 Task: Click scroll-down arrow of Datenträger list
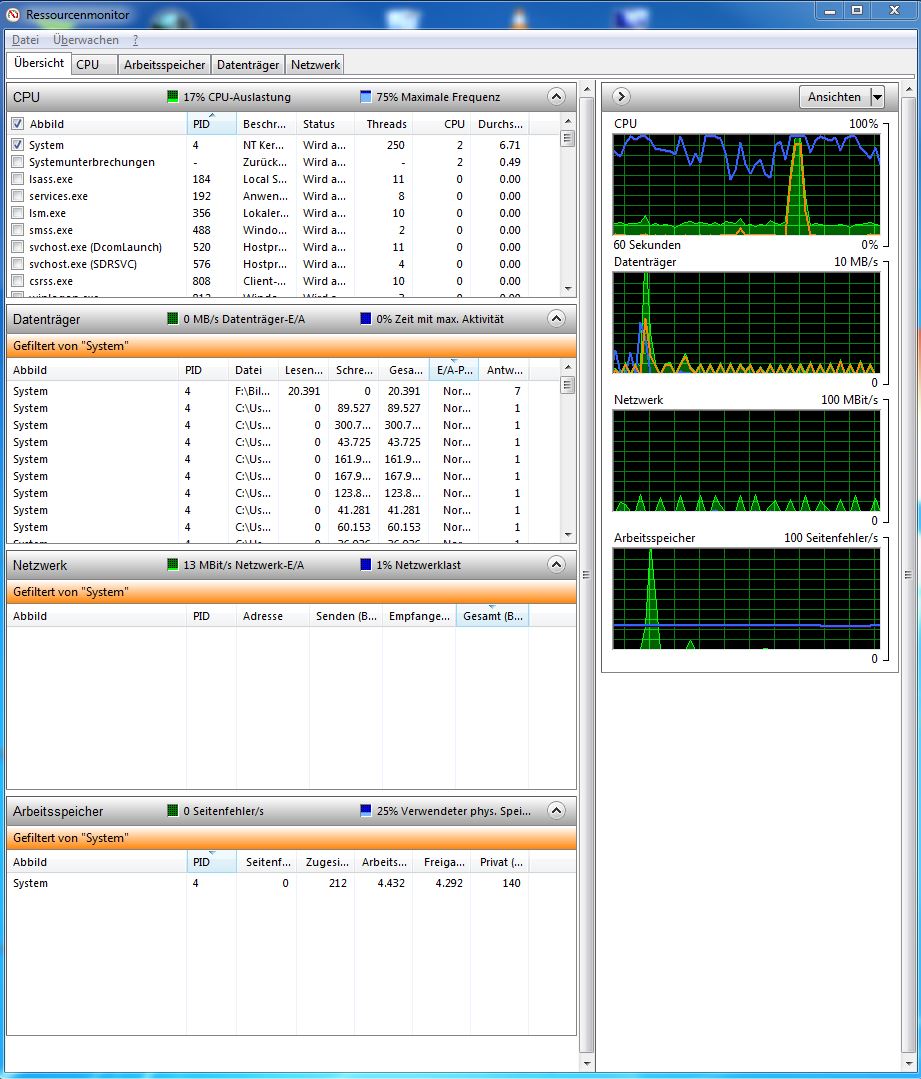coord(568,535)
